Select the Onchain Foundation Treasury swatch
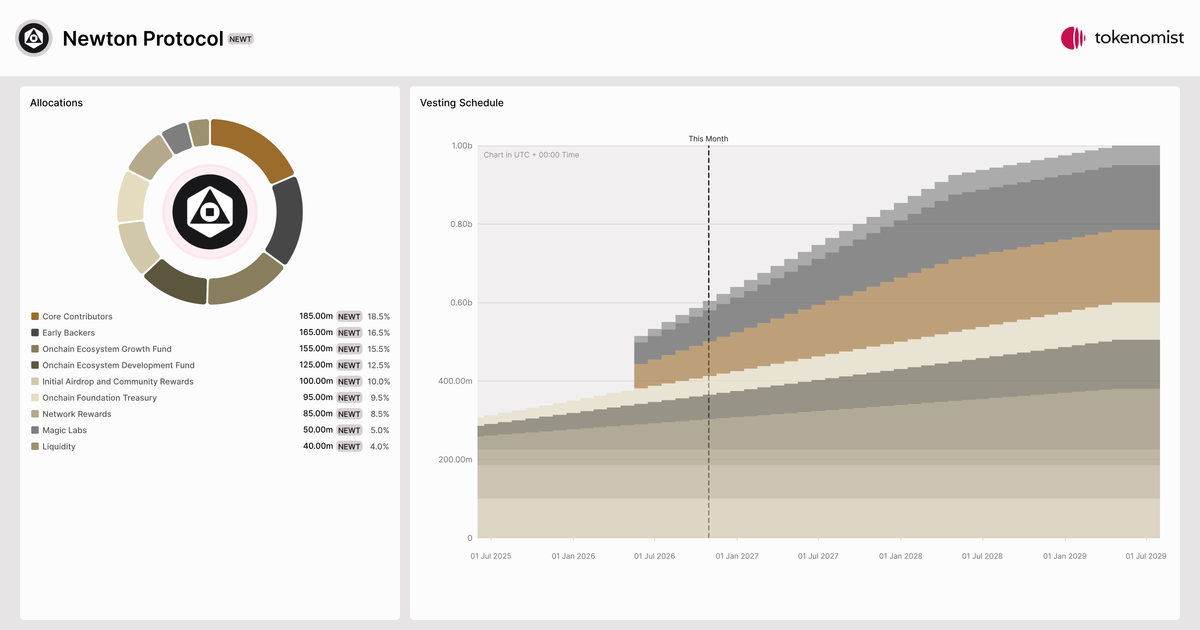The image size is (1200, 630). [35, 398]
